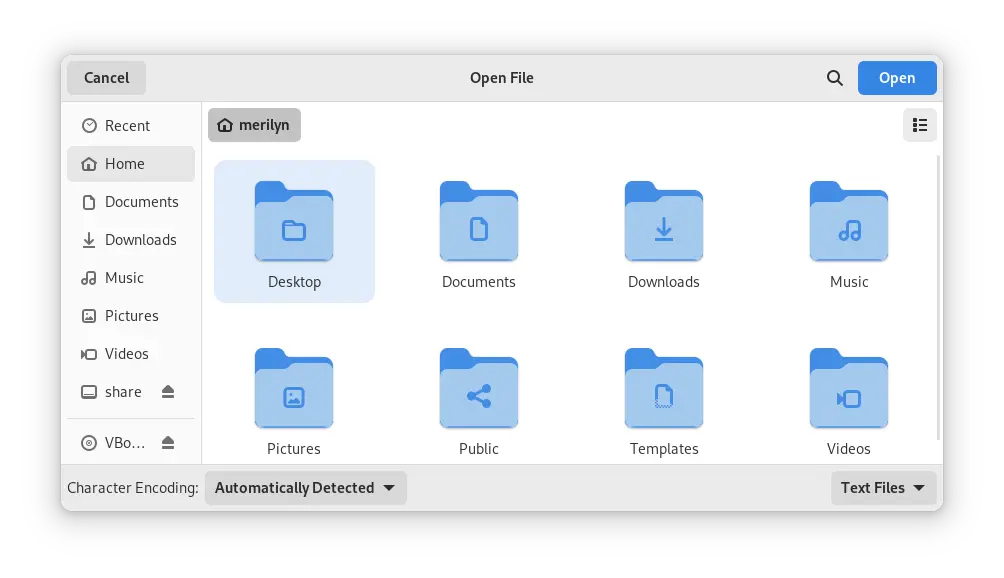Toggle the list view icon
This screenshot has height=578, width=1004.
coord(919,125)
